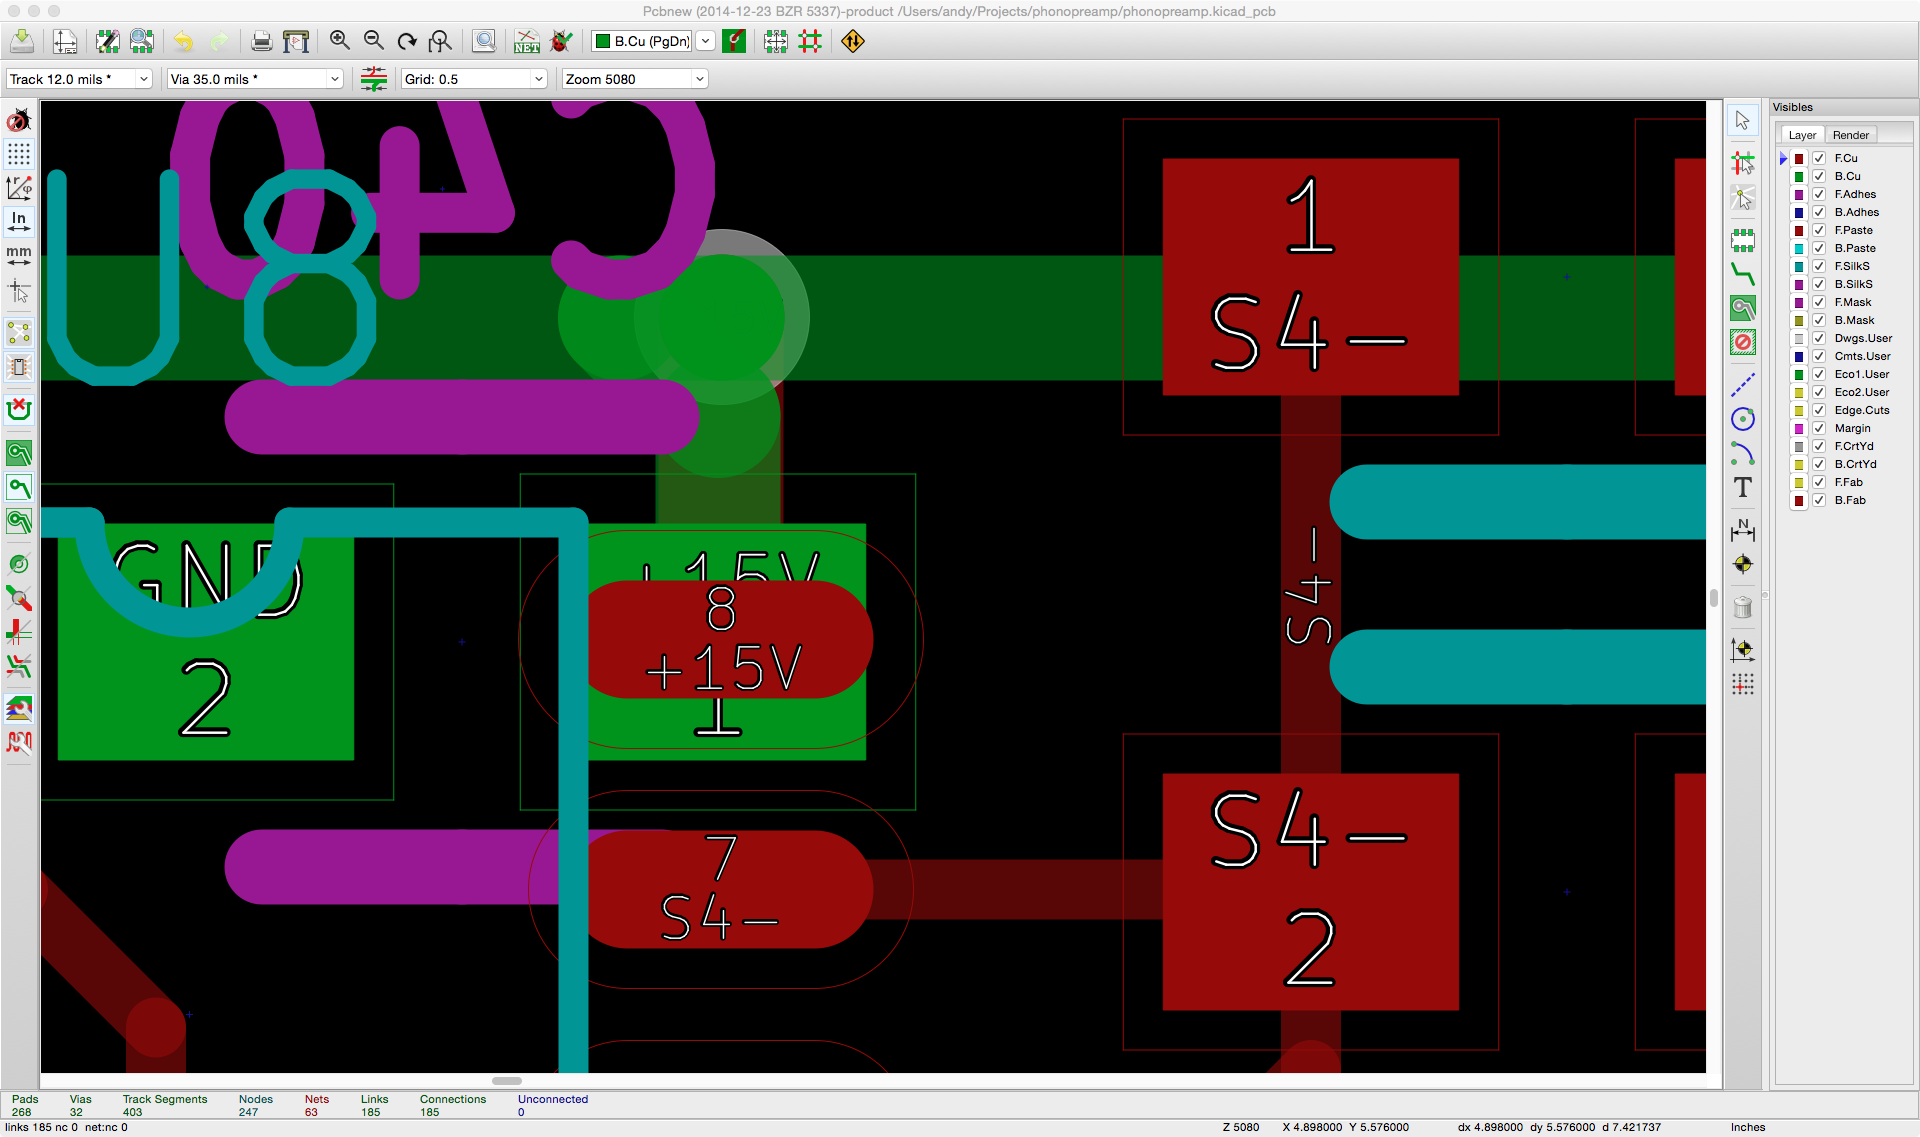Toggle F.SilkS layer visibility checkbox
This screenshot has width=1920, height=1137.
tap(1819, 266)
